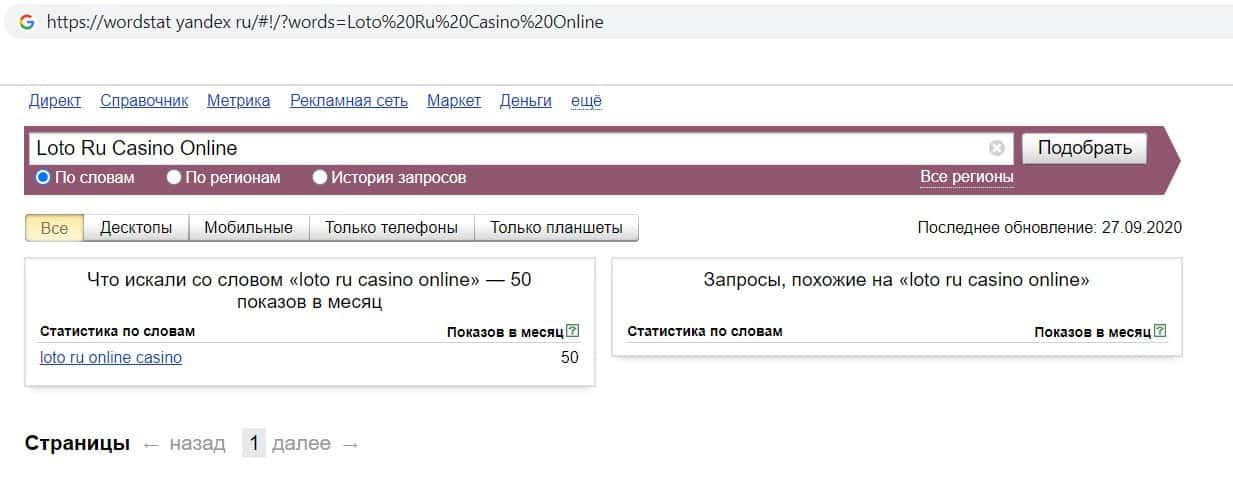Go to the next page via "далее"

pyautogui.click(x=301, y=444)
